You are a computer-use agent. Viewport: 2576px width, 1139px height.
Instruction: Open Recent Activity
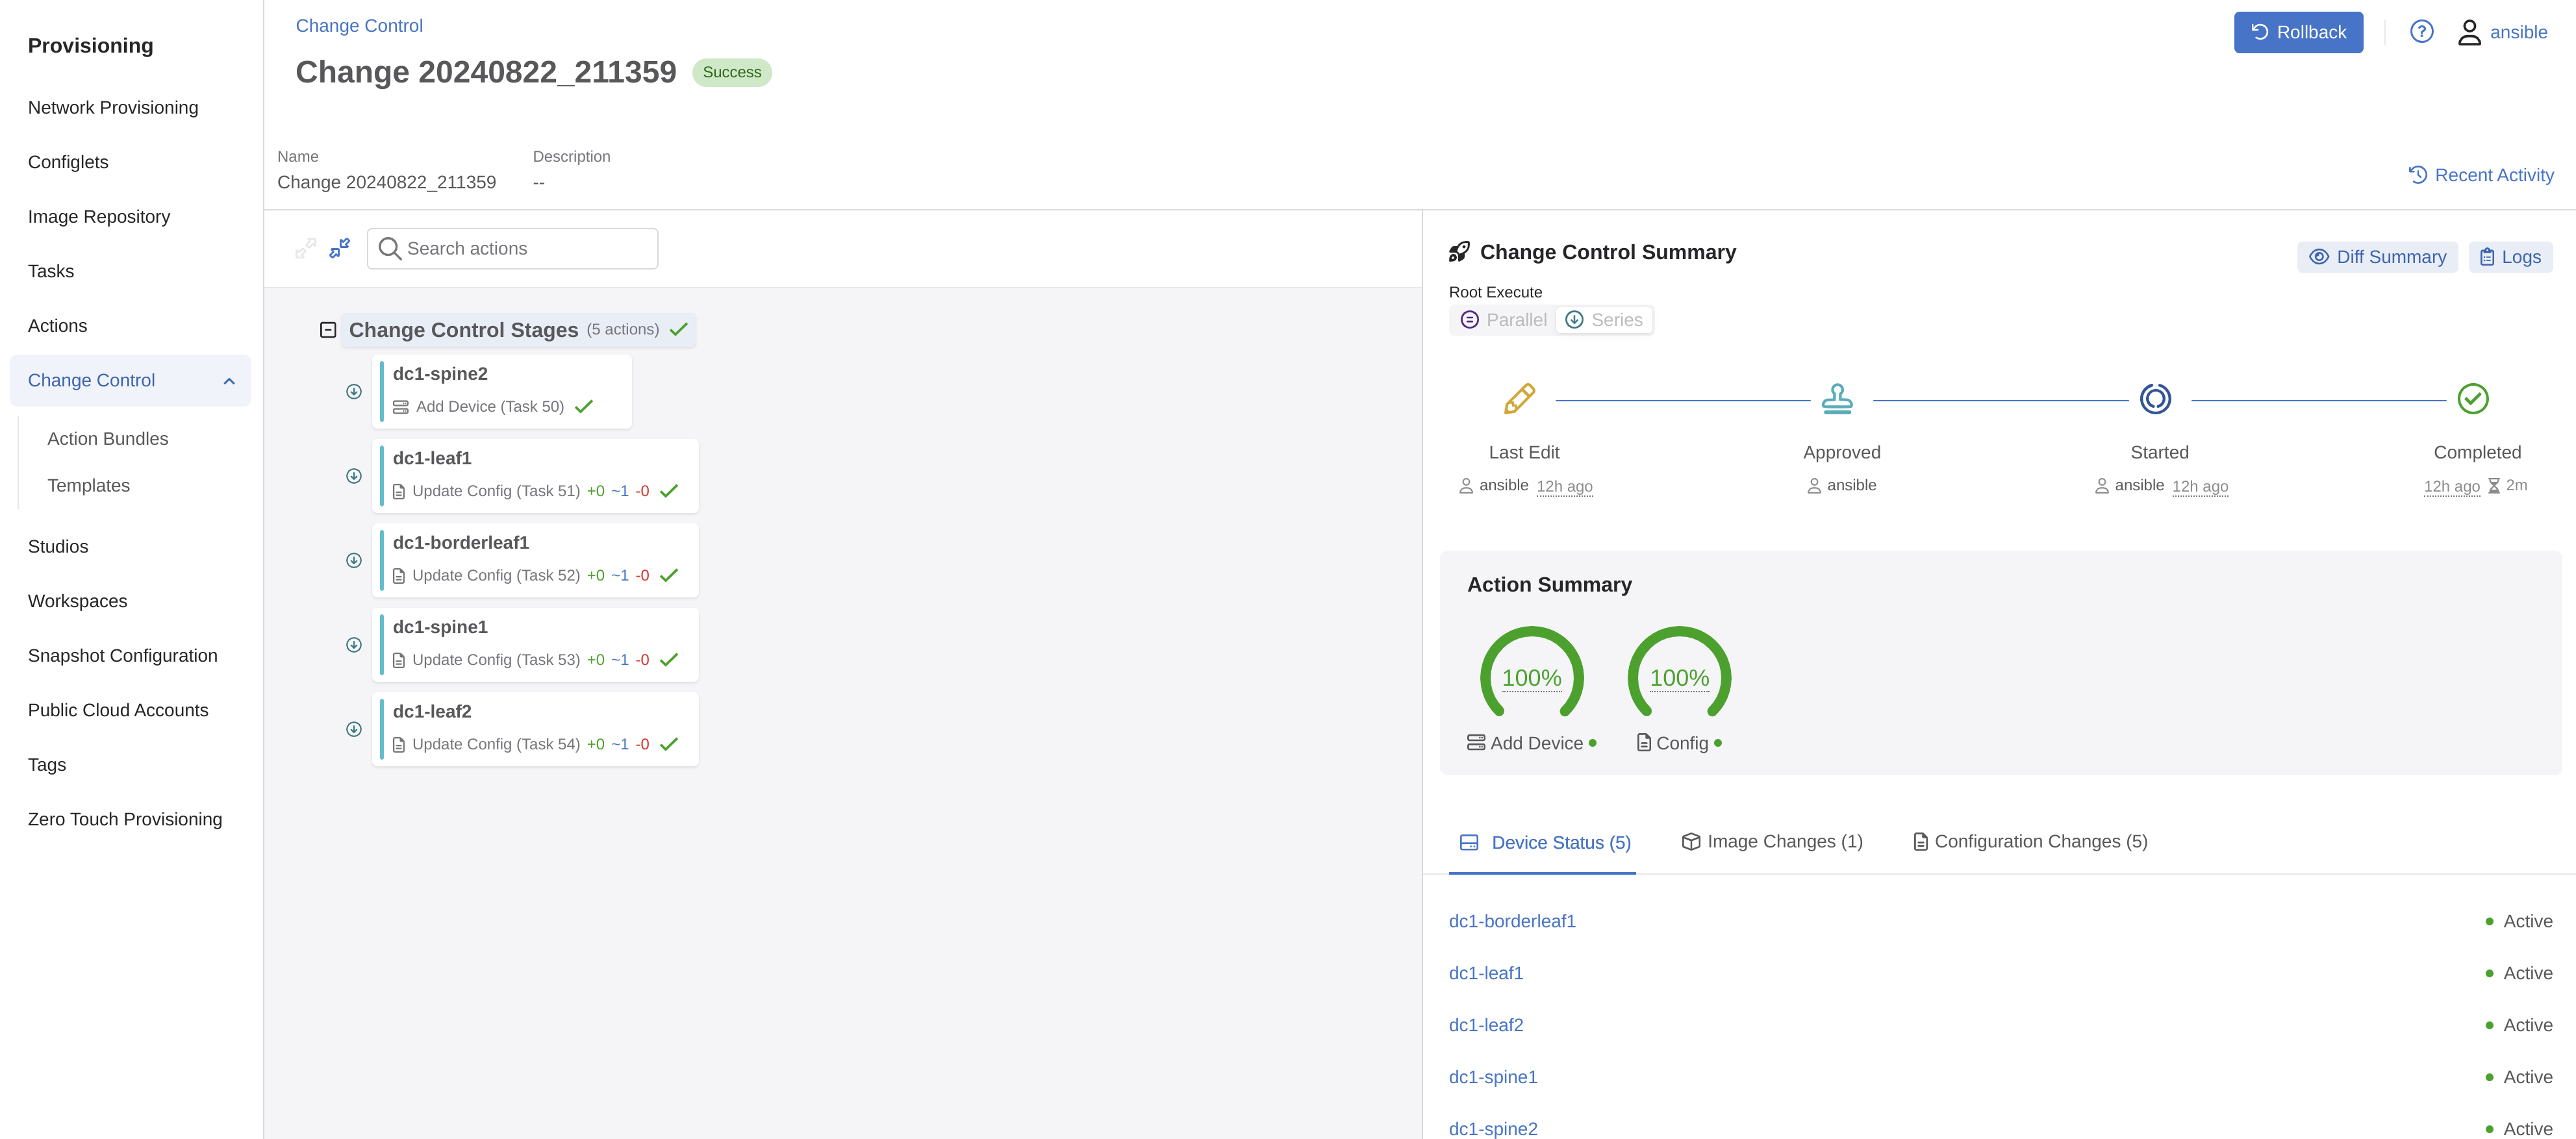tap(2481, 175)
